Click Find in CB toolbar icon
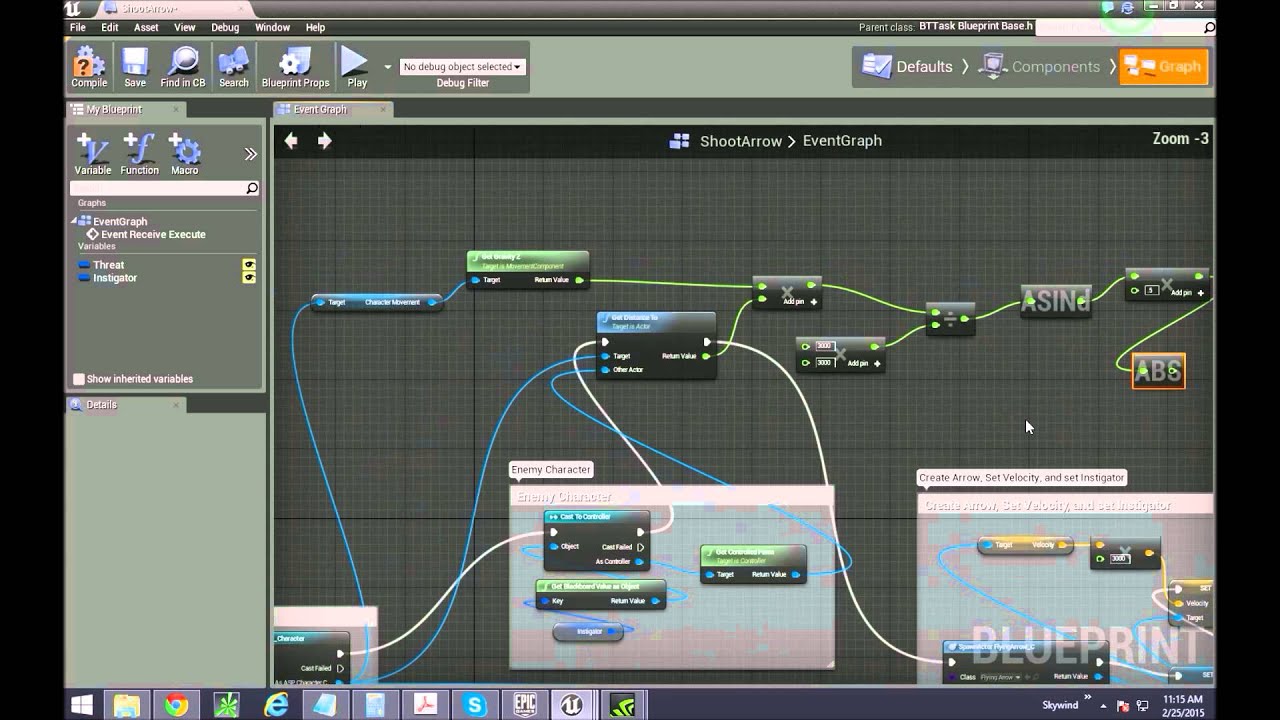The image size is (1280, 720). coord(183,67)
